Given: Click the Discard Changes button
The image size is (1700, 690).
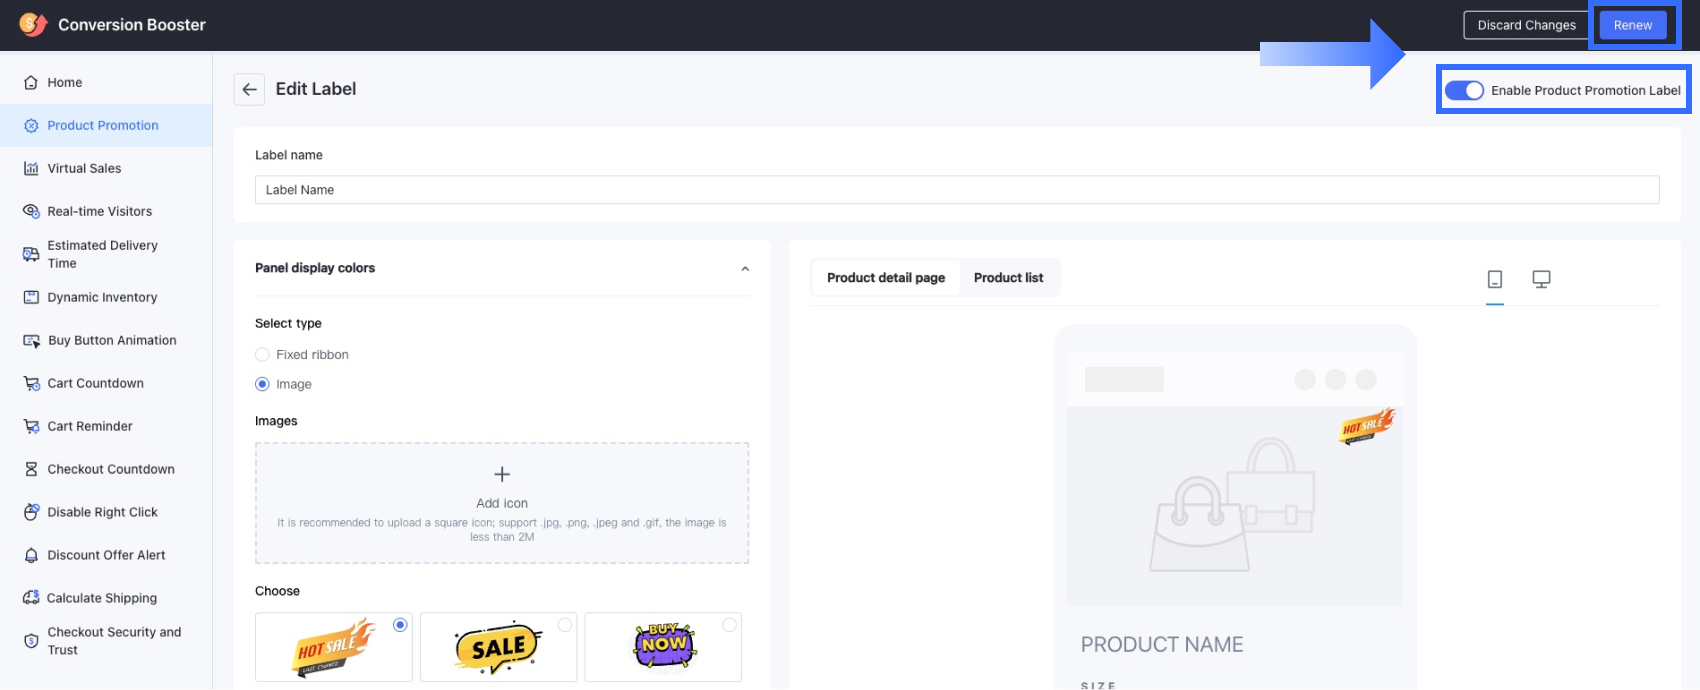Looking at the screenshot, I should (x=1526, y=25).
